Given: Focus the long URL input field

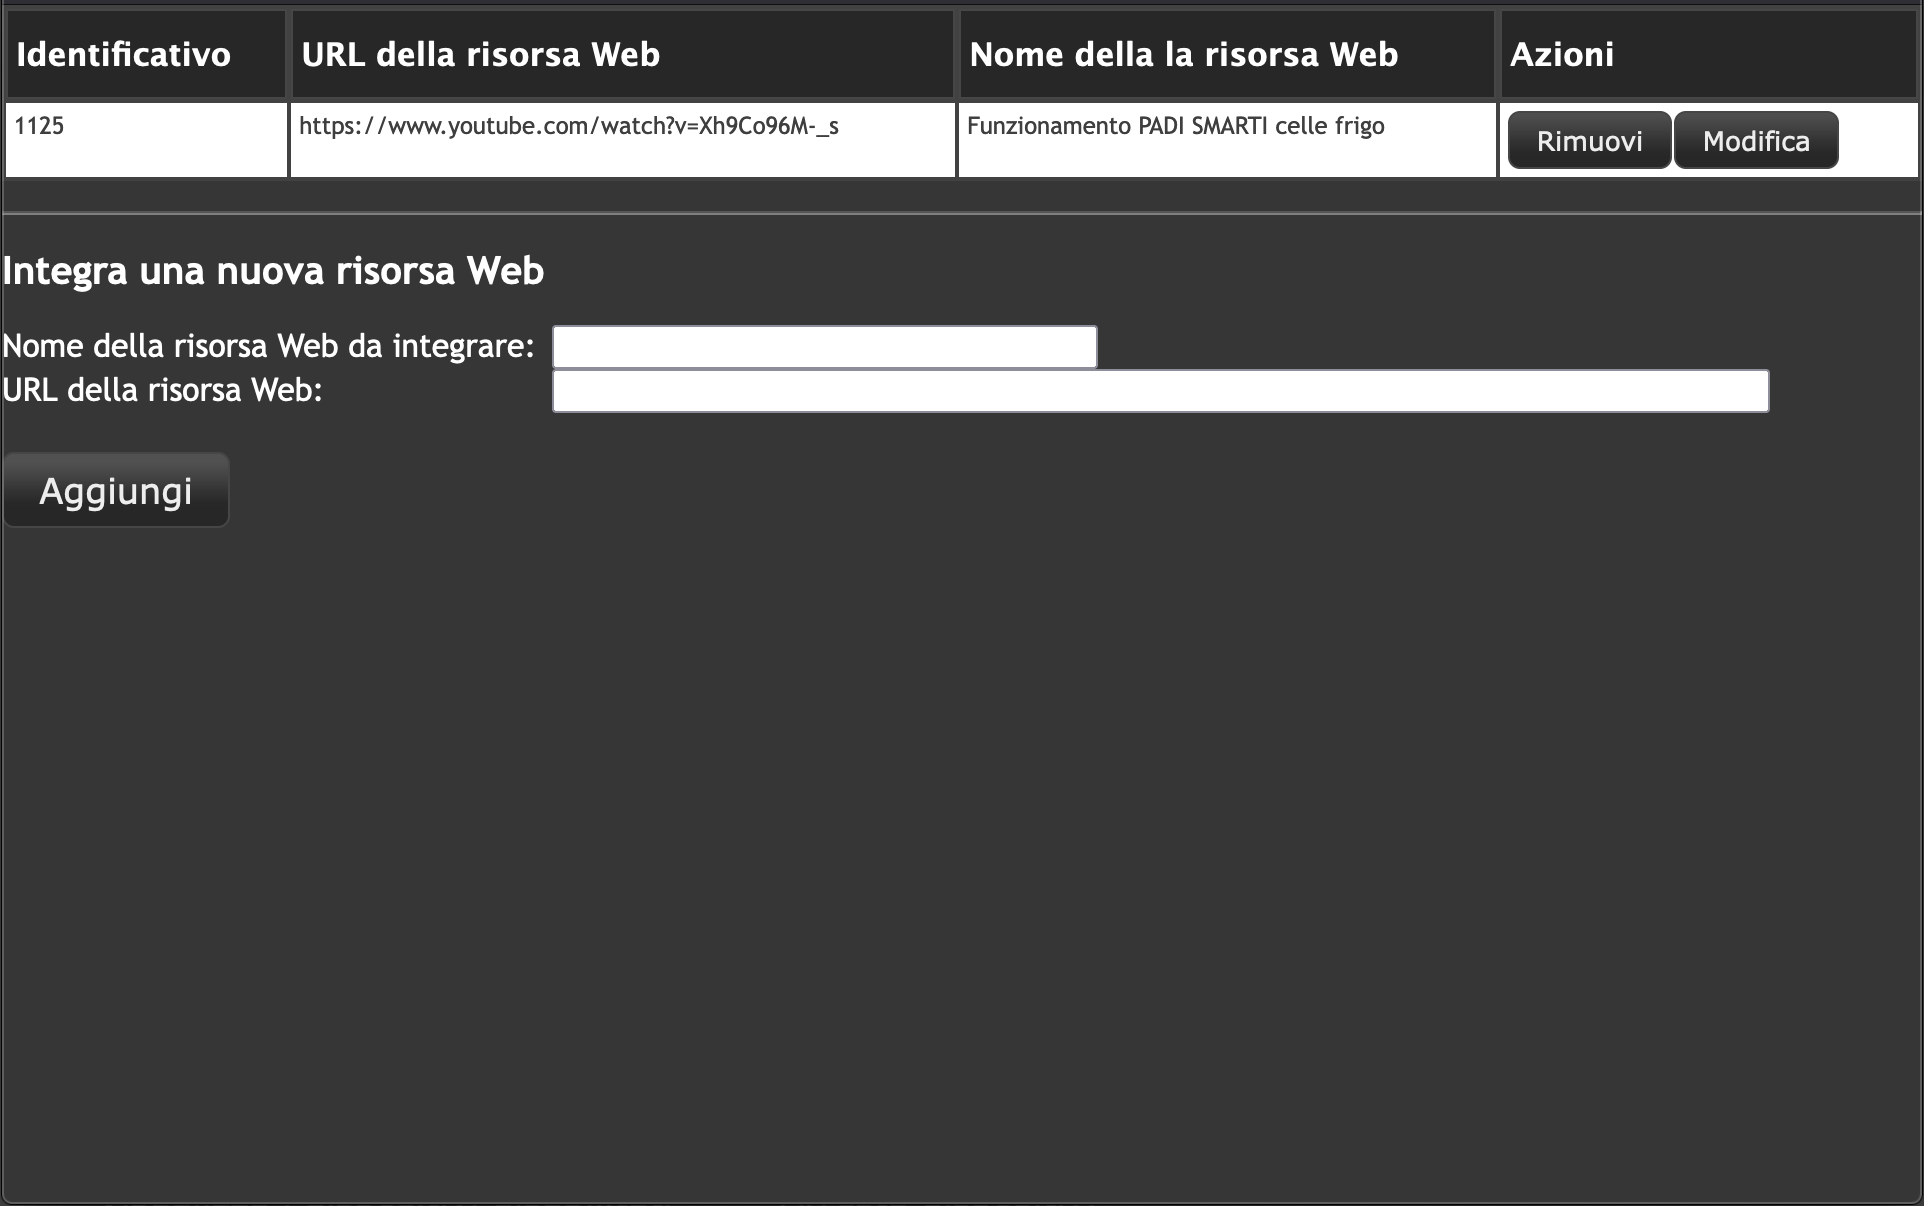Looking at the screenshot, I should pyautogui.click(x=1161, y=391).
